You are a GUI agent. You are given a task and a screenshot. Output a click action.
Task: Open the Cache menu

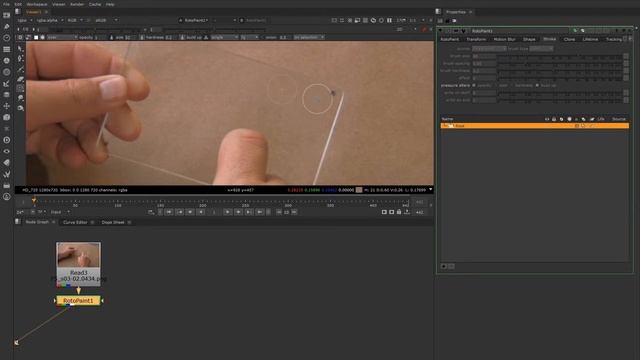tap(95, 4)
